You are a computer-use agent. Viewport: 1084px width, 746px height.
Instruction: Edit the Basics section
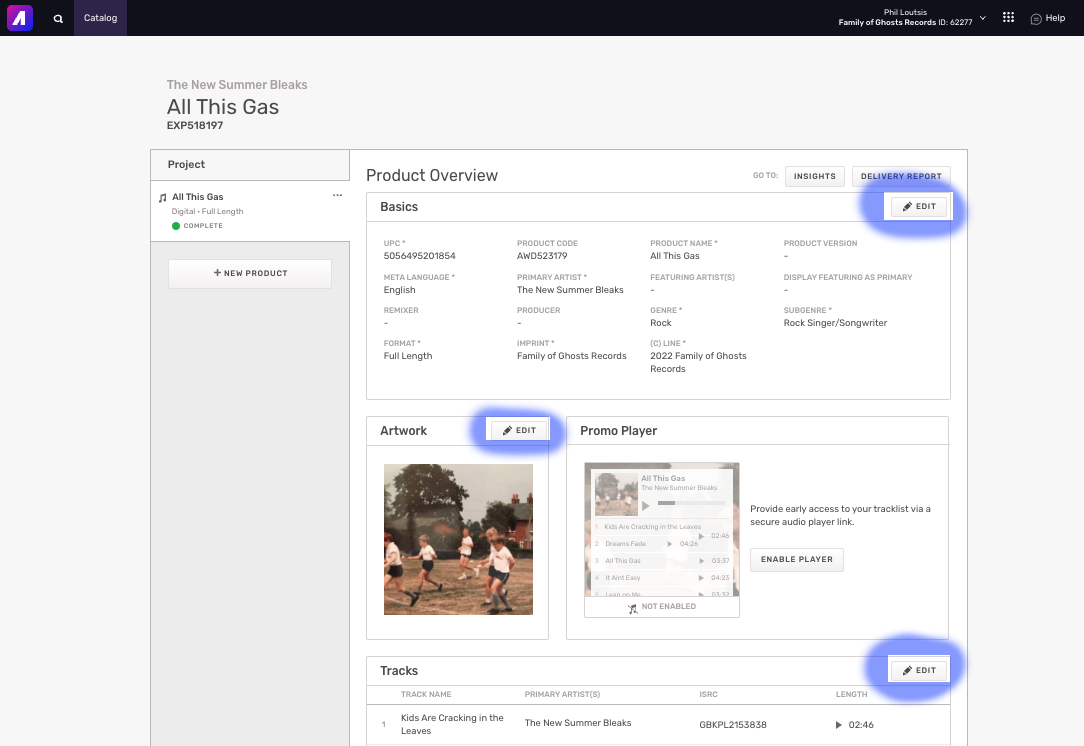919,206
